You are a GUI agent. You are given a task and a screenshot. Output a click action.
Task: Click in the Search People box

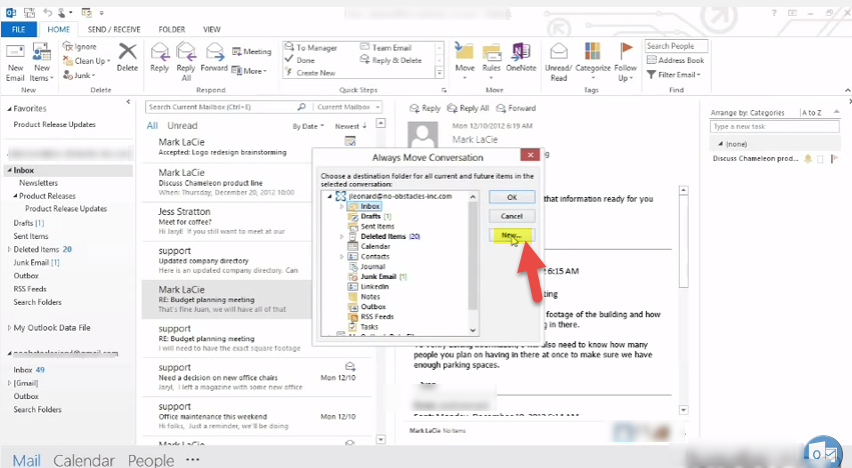tap(676, 46)
